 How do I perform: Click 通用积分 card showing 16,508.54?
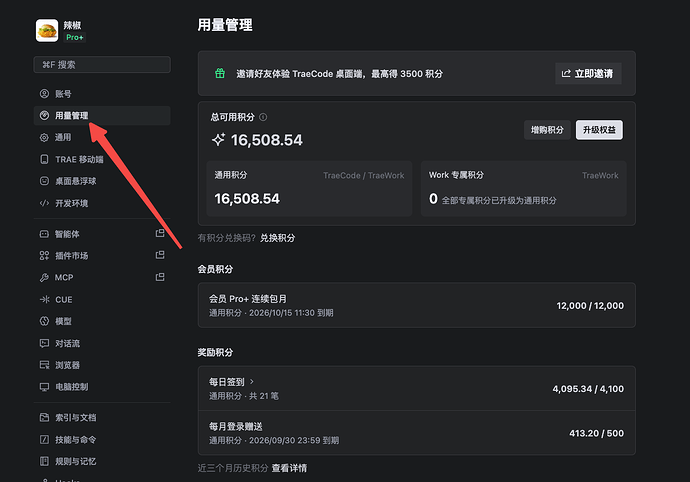tap(309, 188)
